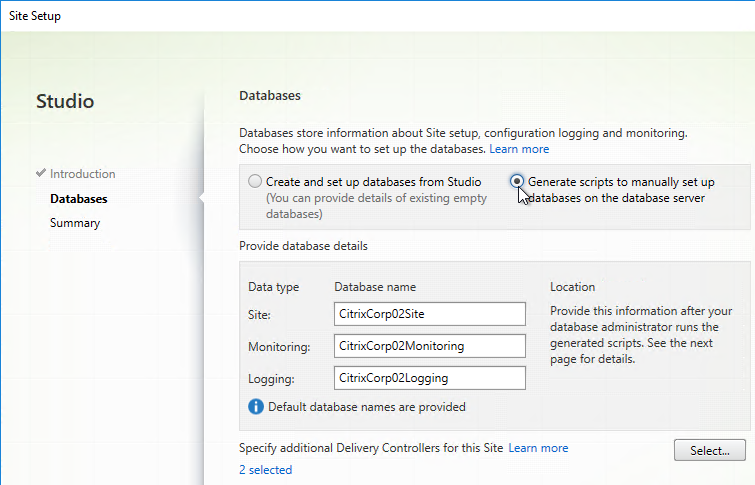Click the Location description text

point(641,335)
